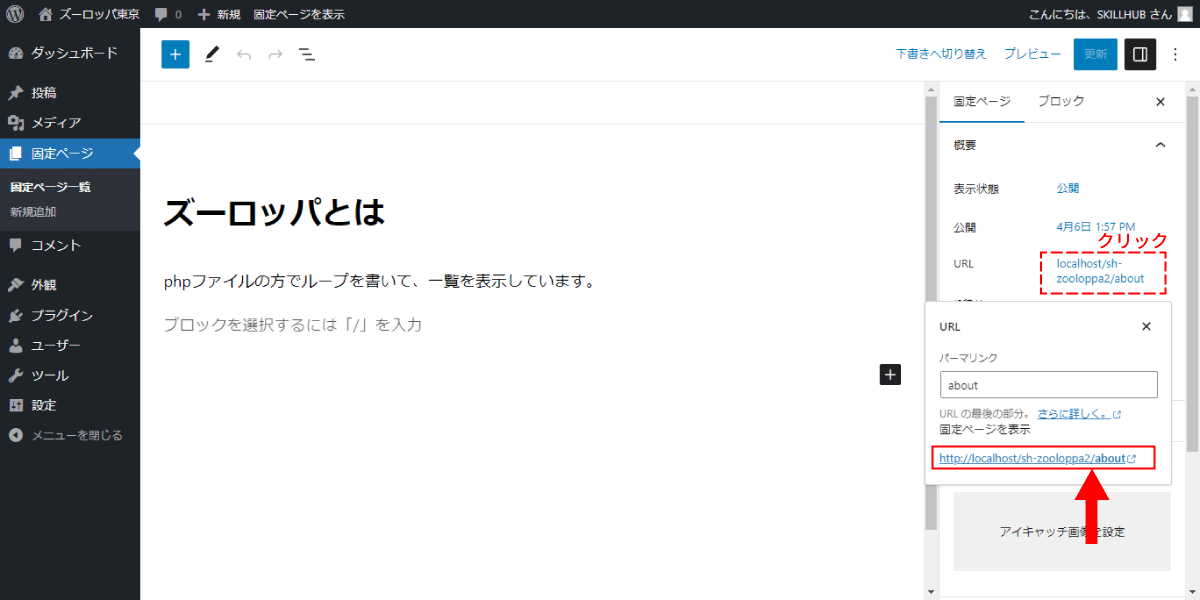Viewport: 1200px width, 600px height.
Task: Open 固定ページ一覧 submenu item
Action: (50, 187)
